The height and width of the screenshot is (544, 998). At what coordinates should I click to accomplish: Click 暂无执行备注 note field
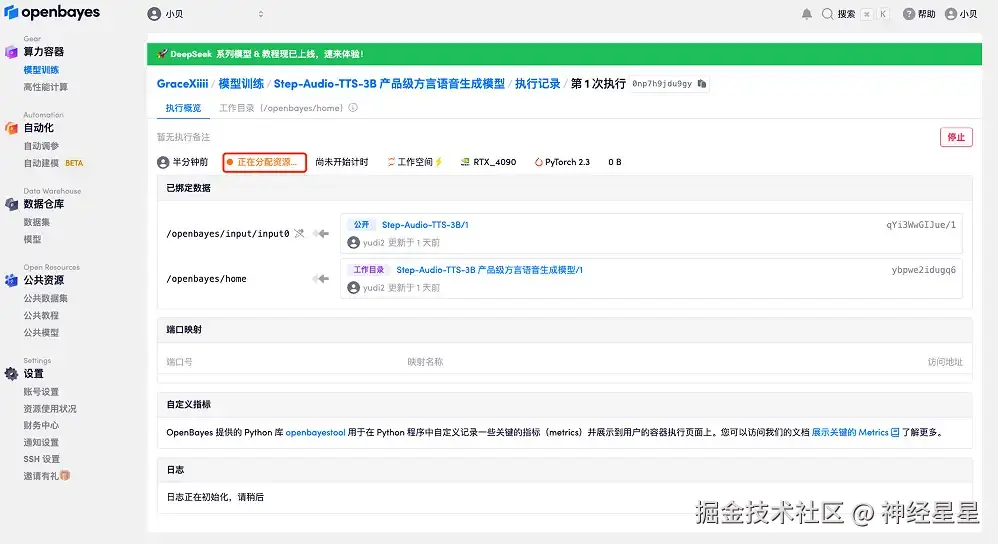[x=183, y=137]
